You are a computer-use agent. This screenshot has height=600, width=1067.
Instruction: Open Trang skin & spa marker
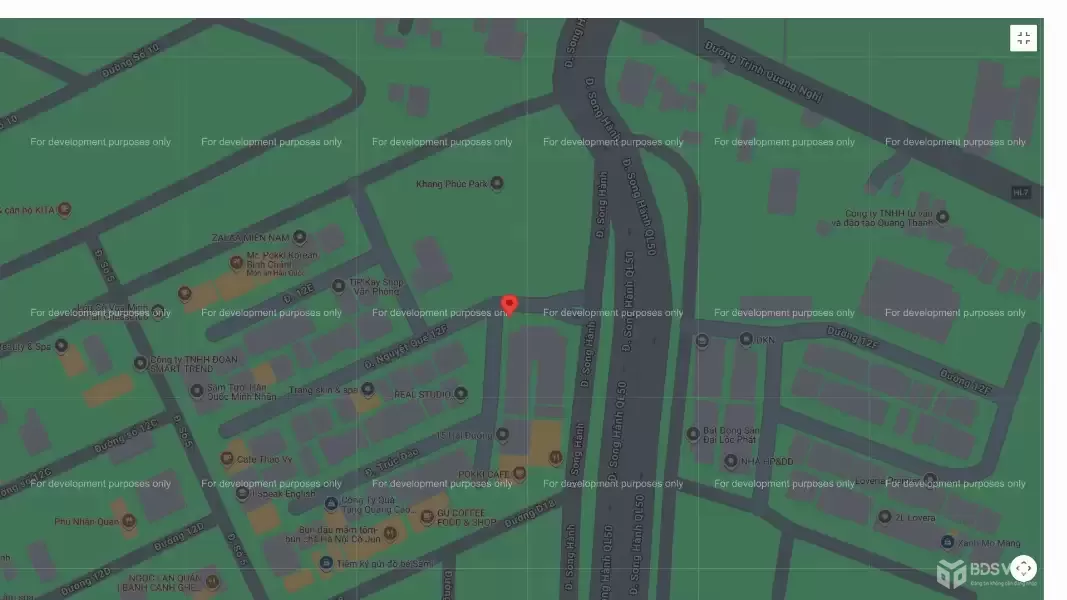pyautogui.click(x=367, y=389)
